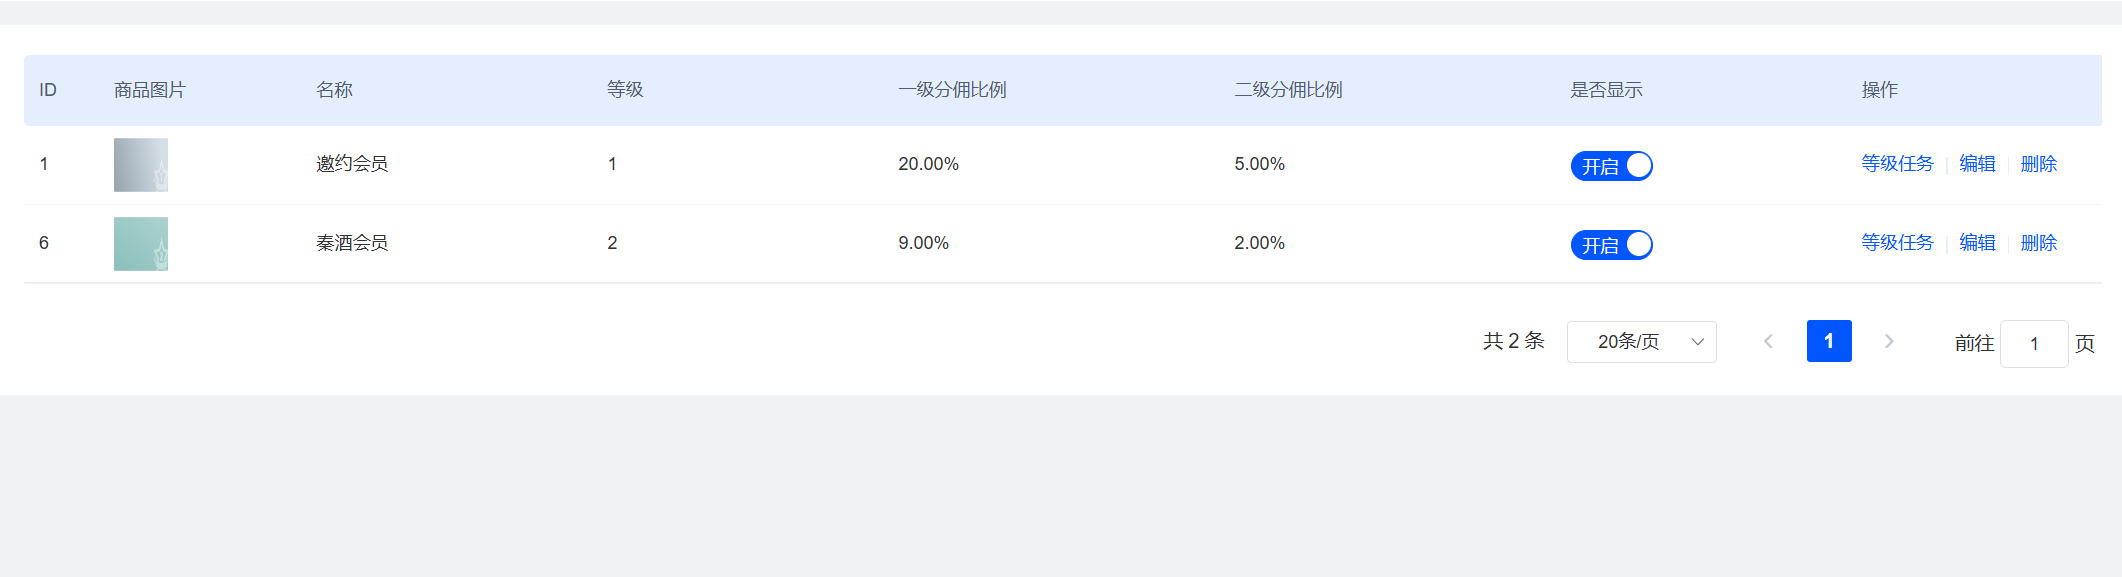Toggle off display switch for 秦酒会员
The width and height of the screenshot is (2122, 577).
pyautogui.click(x=1611, y=245)
